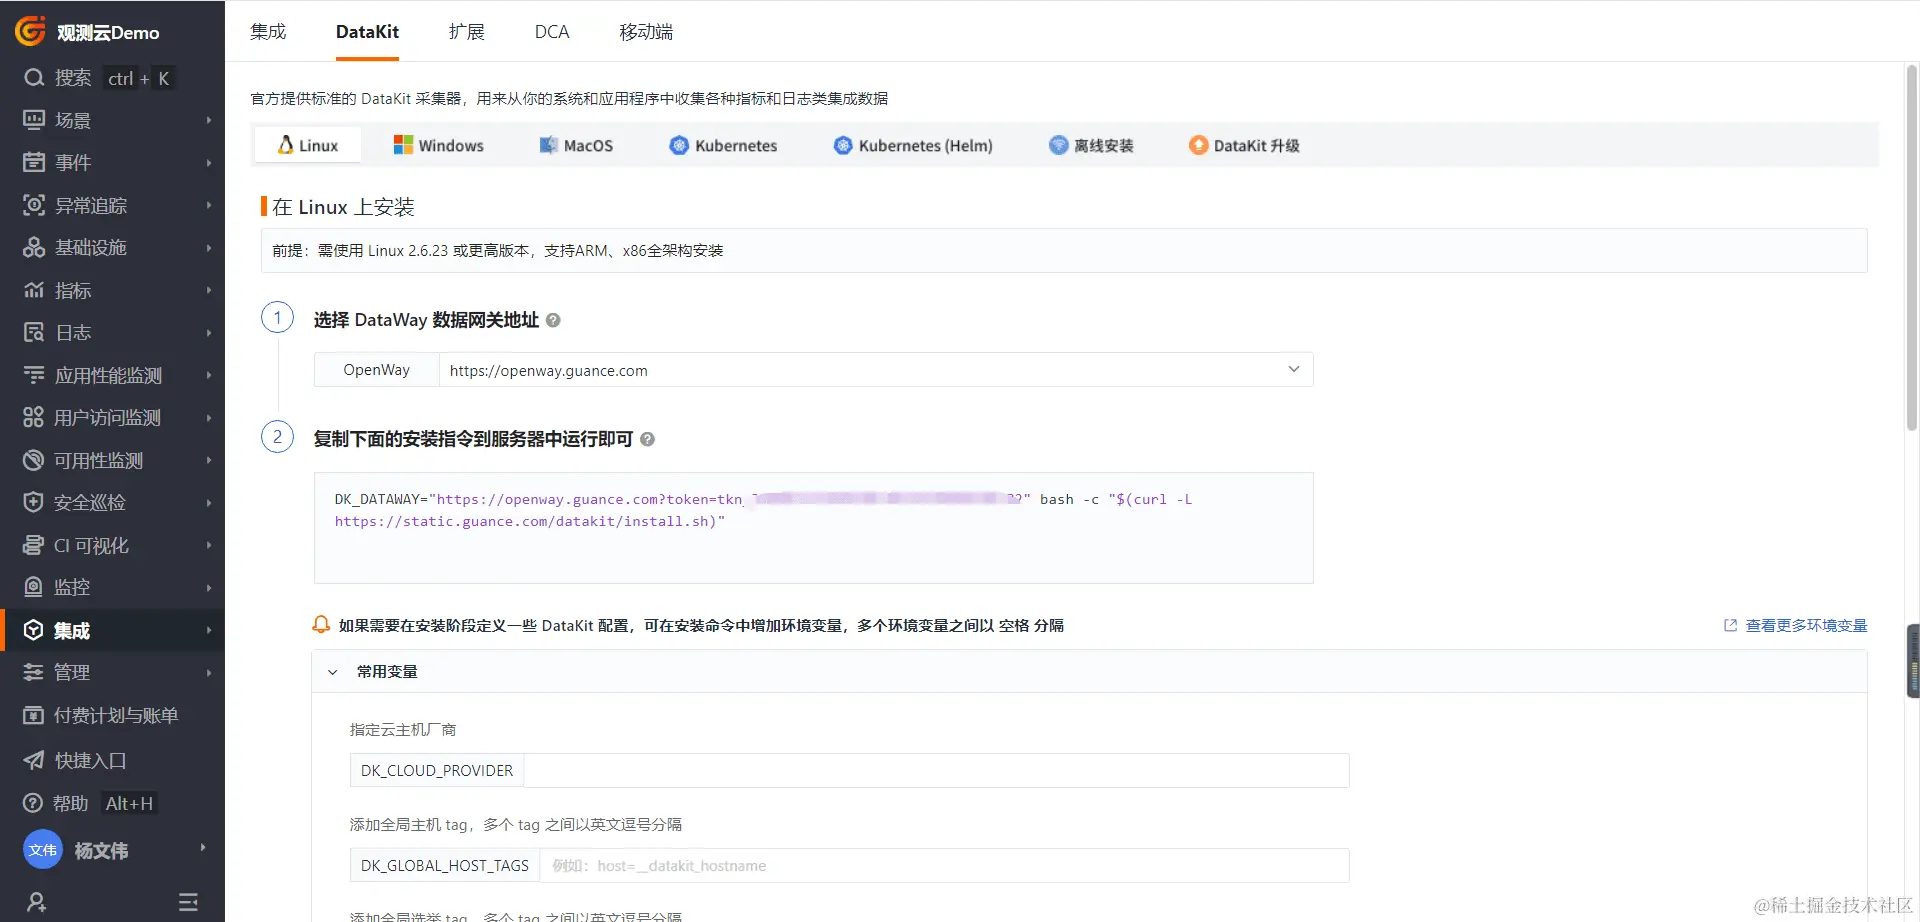Click the 可用性监测 icon
The width and height of the screenshot is (1920, 922).
[x=34, y=460]
